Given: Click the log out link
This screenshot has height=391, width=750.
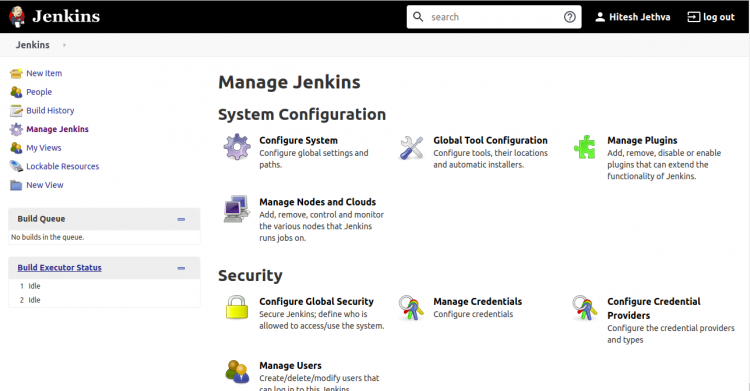Looking at the screenshot, I should tap(718, 17).
